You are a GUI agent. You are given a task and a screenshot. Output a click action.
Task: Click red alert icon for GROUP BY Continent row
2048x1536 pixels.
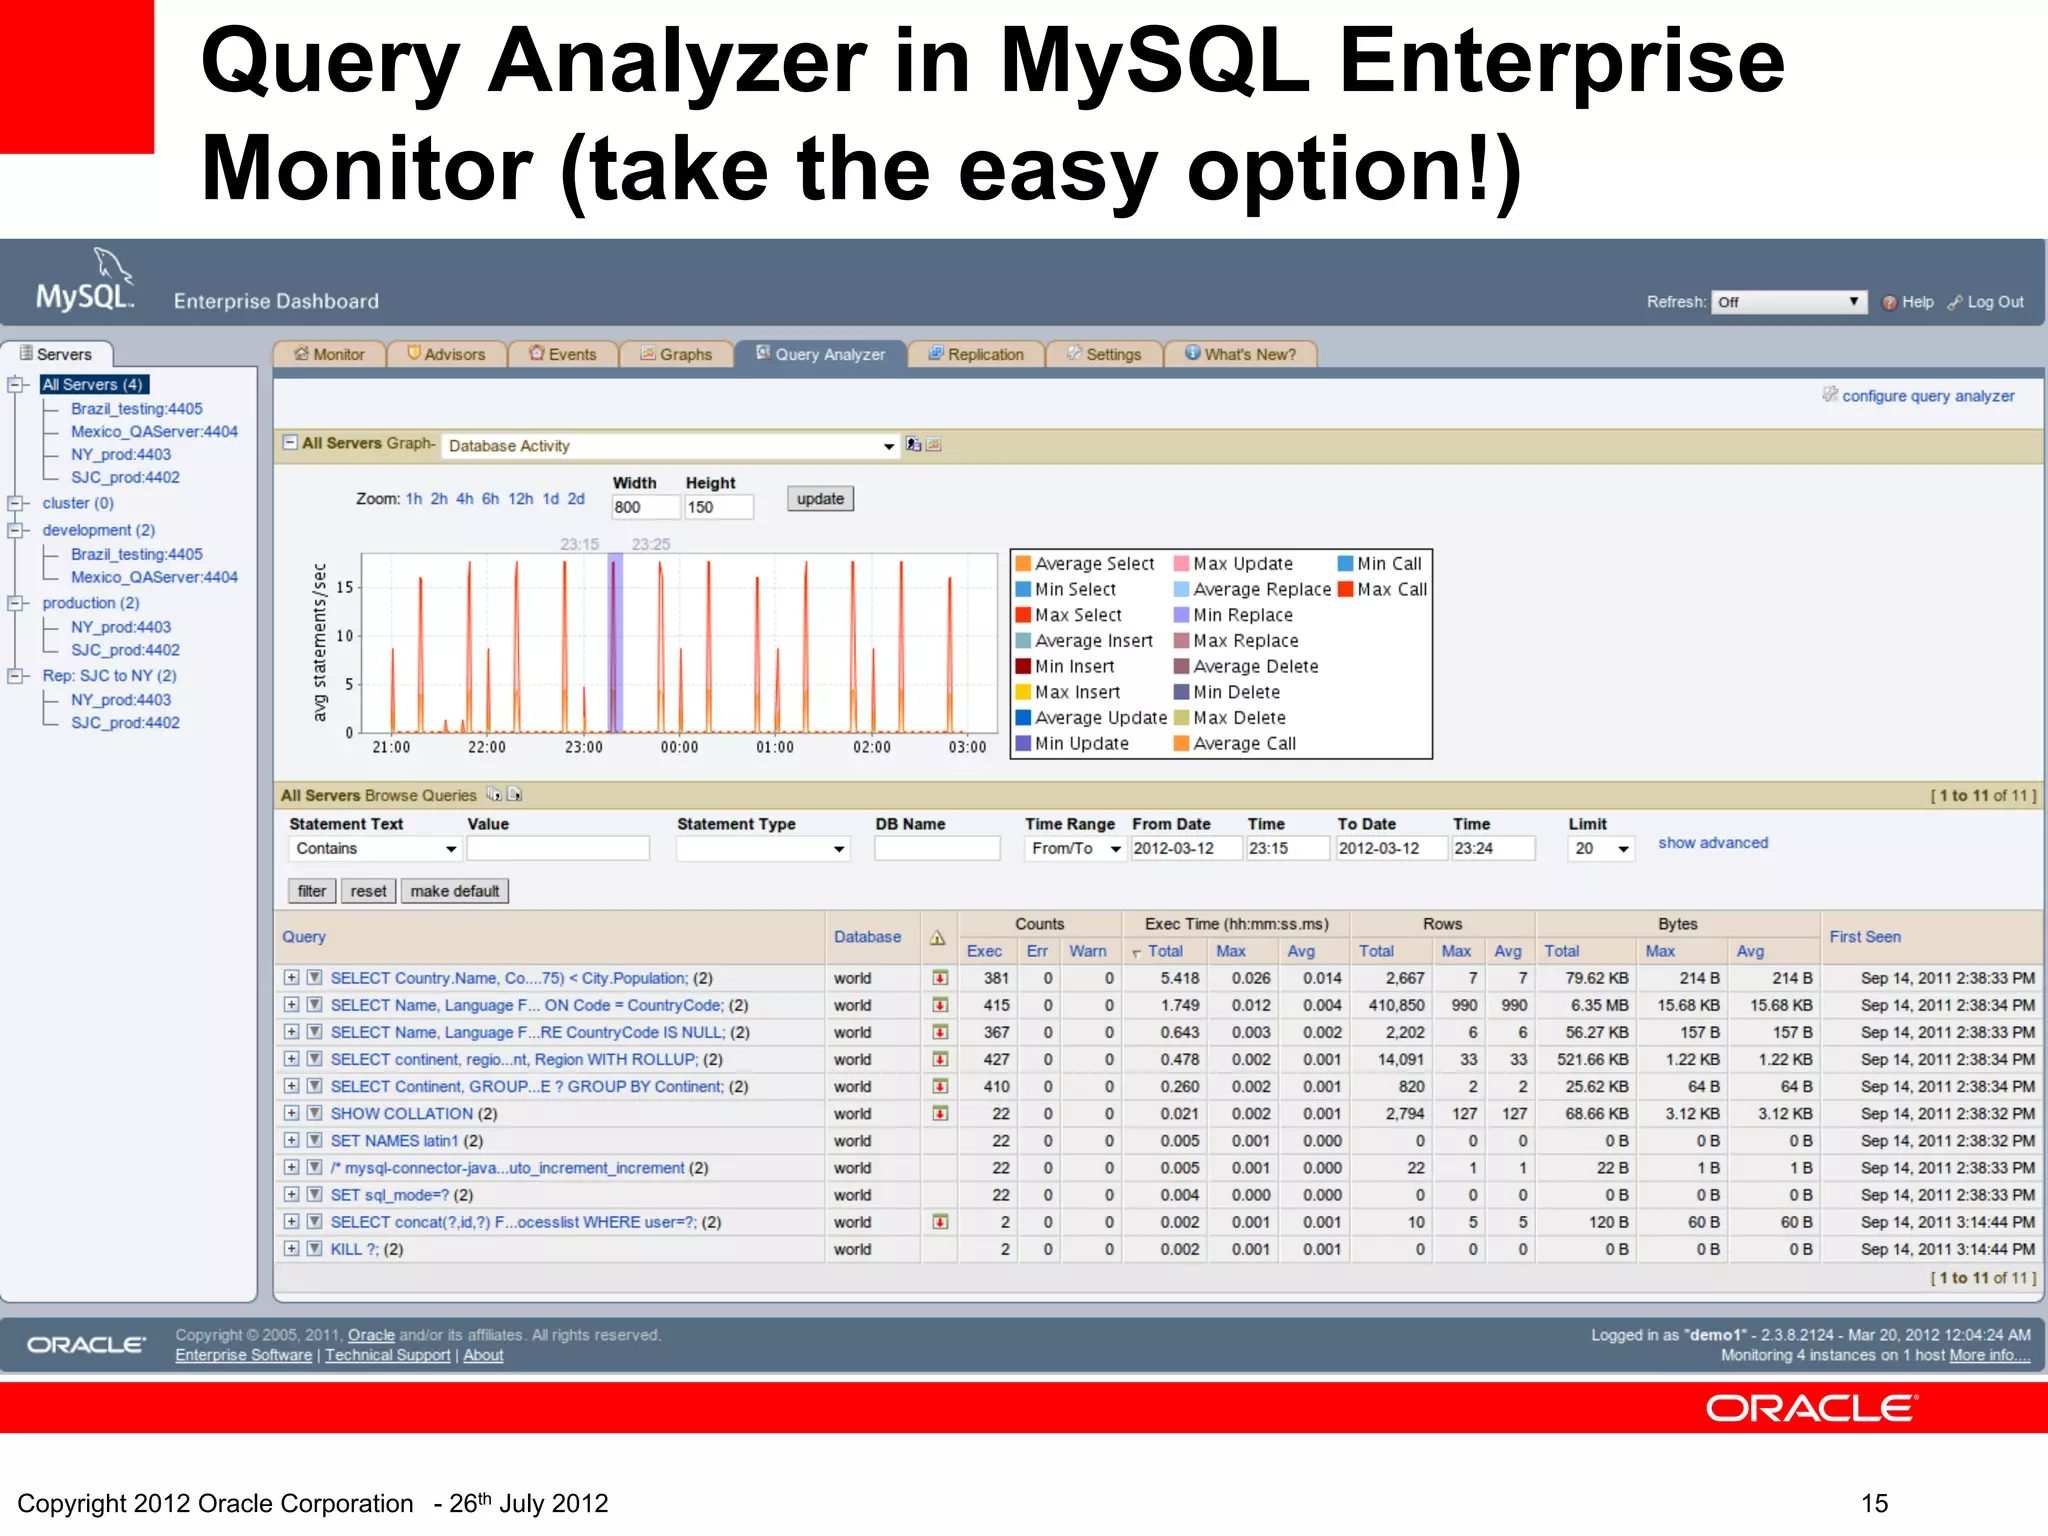[940, 1086]
